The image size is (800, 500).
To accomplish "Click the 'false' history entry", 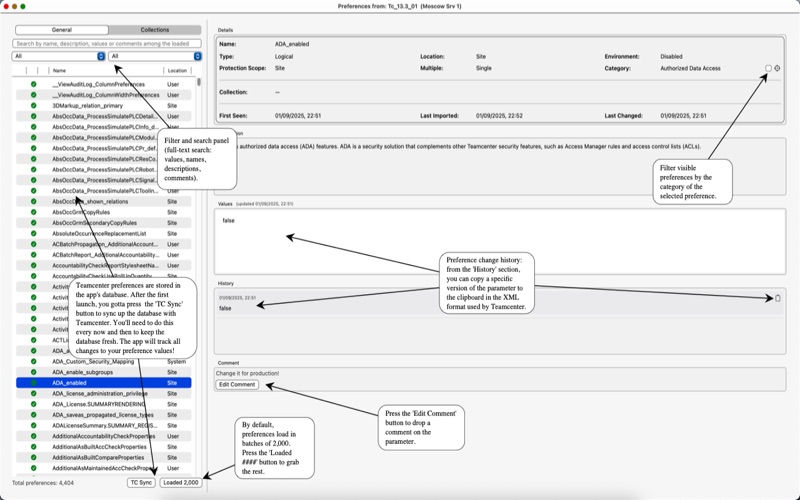I will [225, 308].
